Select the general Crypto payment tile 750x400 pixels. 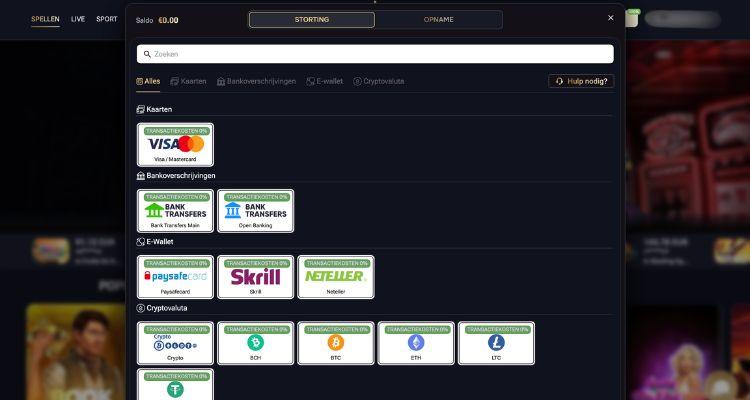(x=175, y=343)
